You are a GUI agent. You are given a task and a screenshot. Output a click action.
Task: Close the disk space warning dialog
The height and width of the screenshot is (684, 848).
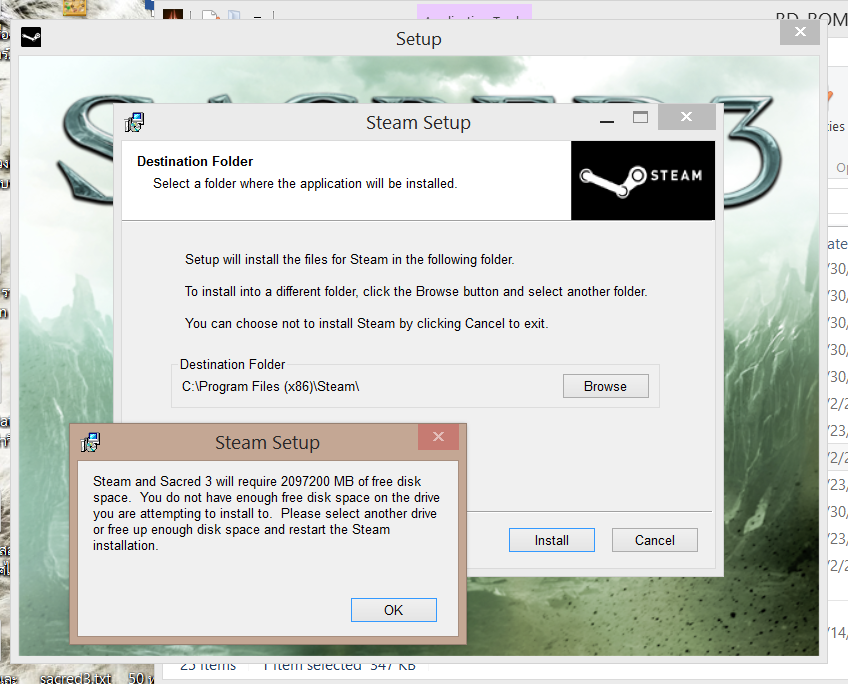(439, 437)
